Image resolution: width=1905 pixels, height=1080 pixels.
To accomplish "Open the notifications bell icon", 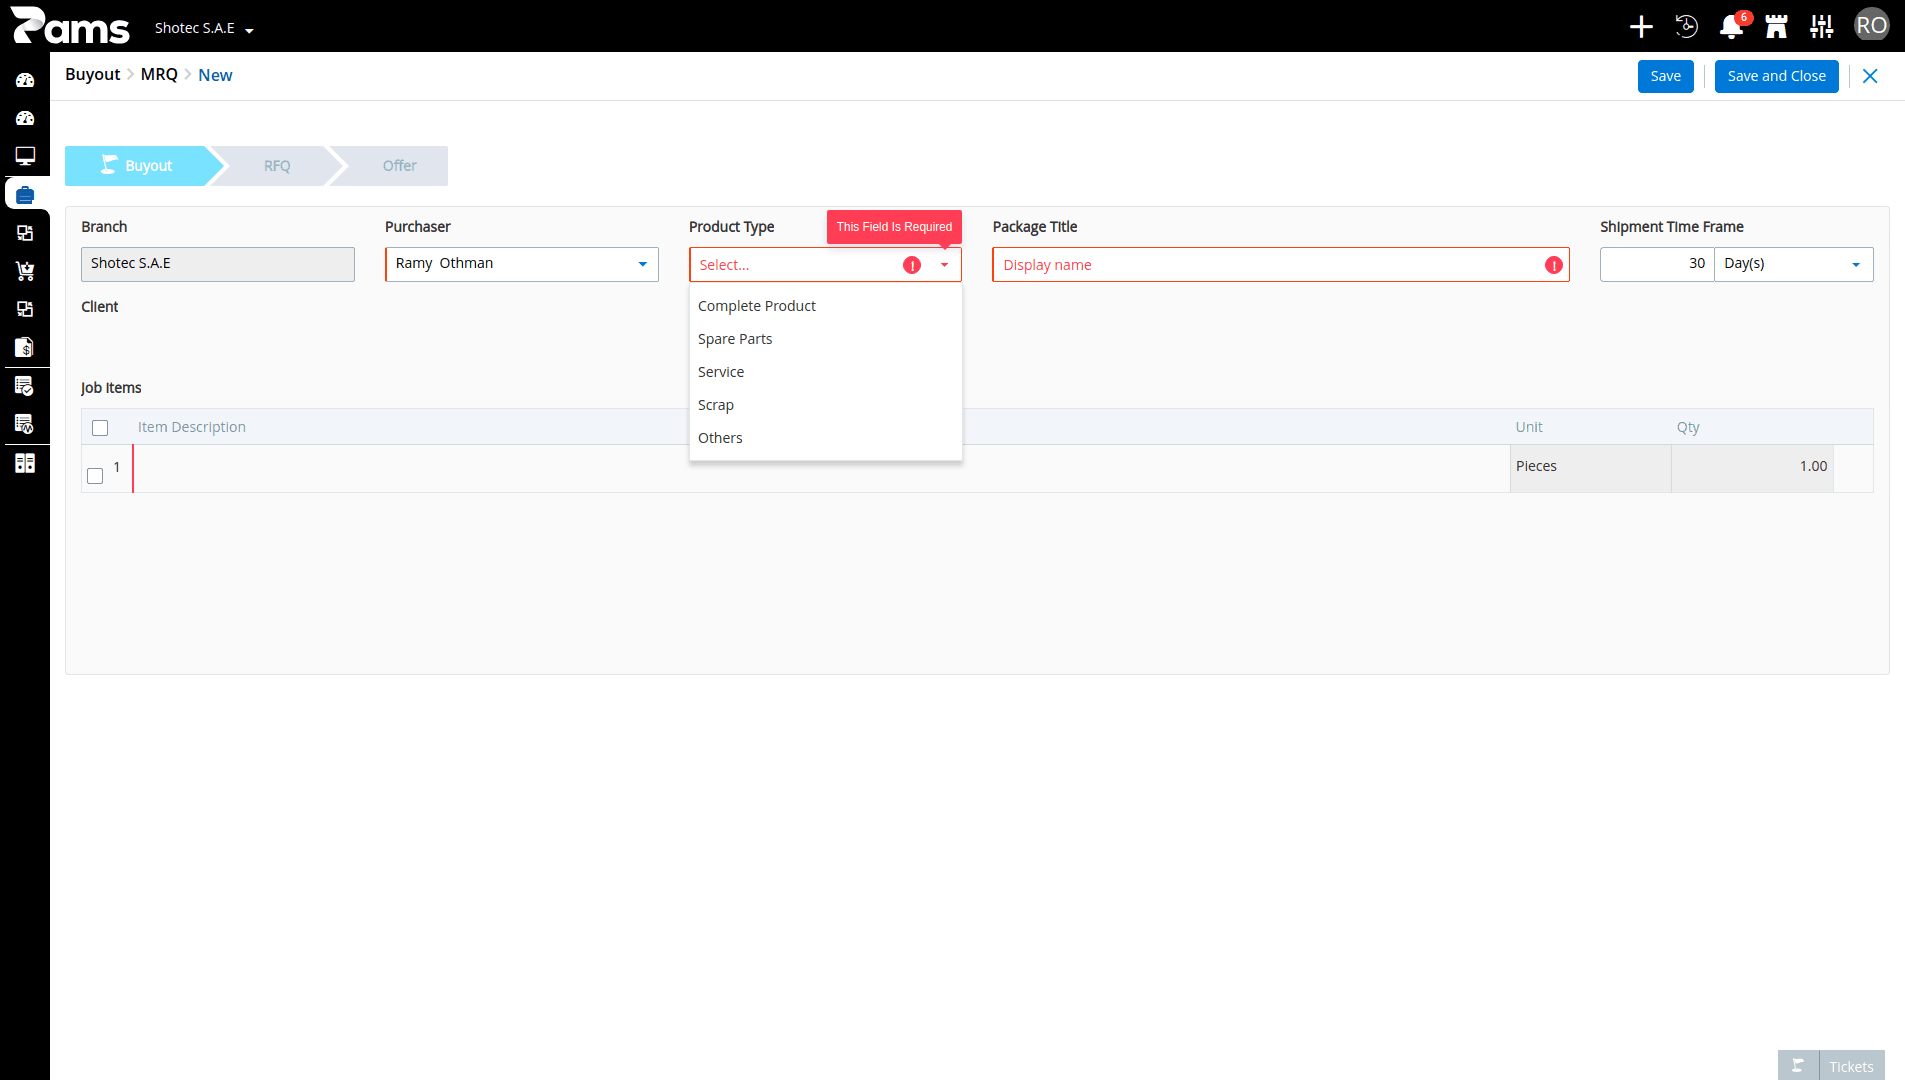I will pos(1731,27).
